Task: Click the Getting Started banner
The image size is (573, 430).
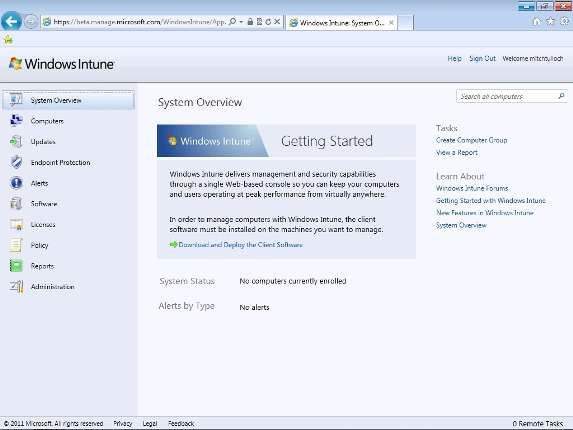Action: [286, 141]
